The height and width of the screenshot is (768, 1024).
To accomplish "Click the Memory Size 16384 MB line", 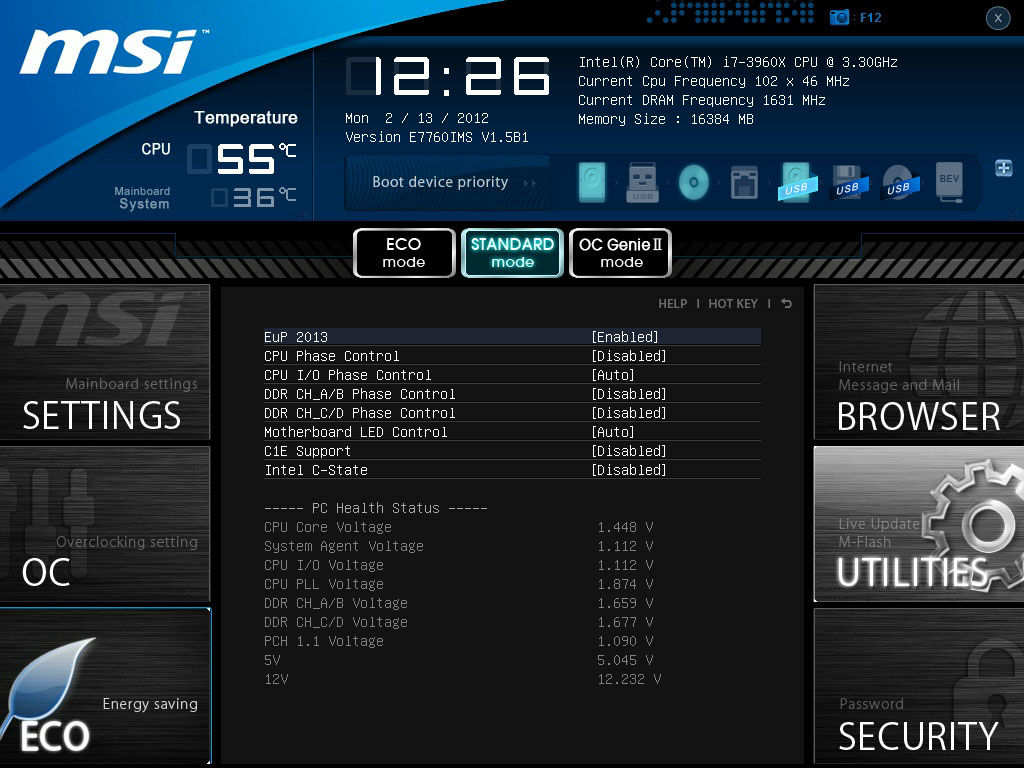I will coord(665,119).
